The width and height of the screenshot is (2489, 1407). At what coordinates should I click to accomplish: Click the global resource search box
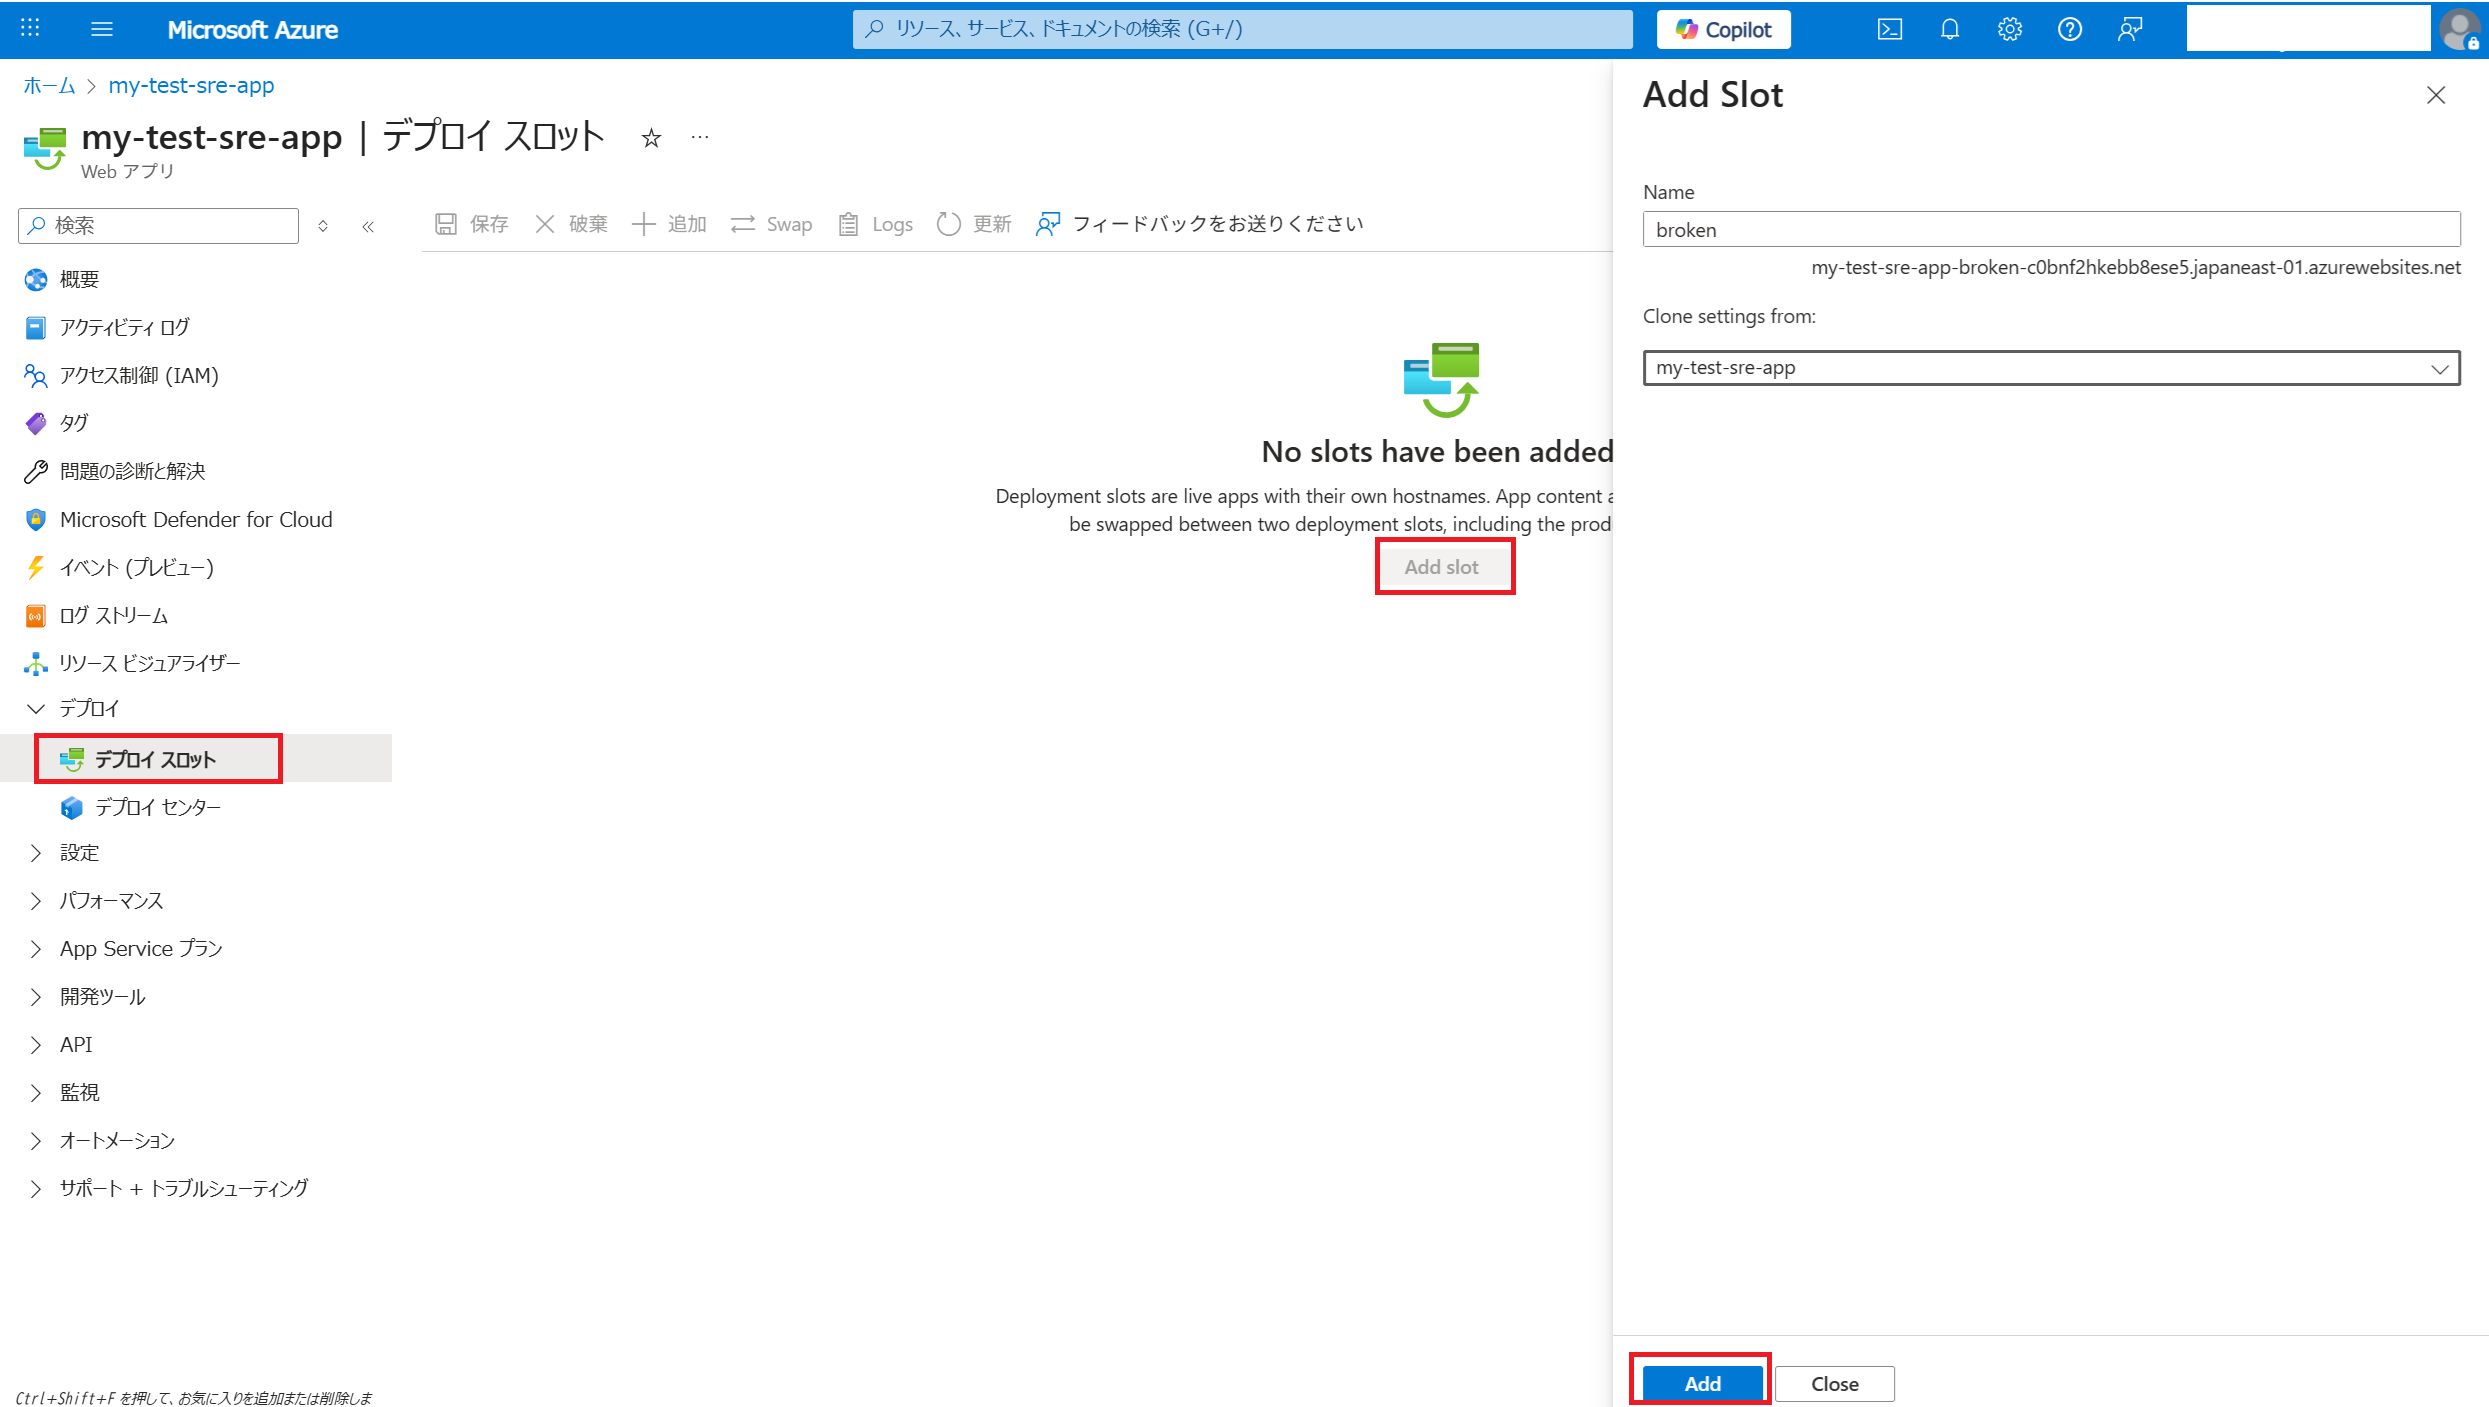(1242, 29)
